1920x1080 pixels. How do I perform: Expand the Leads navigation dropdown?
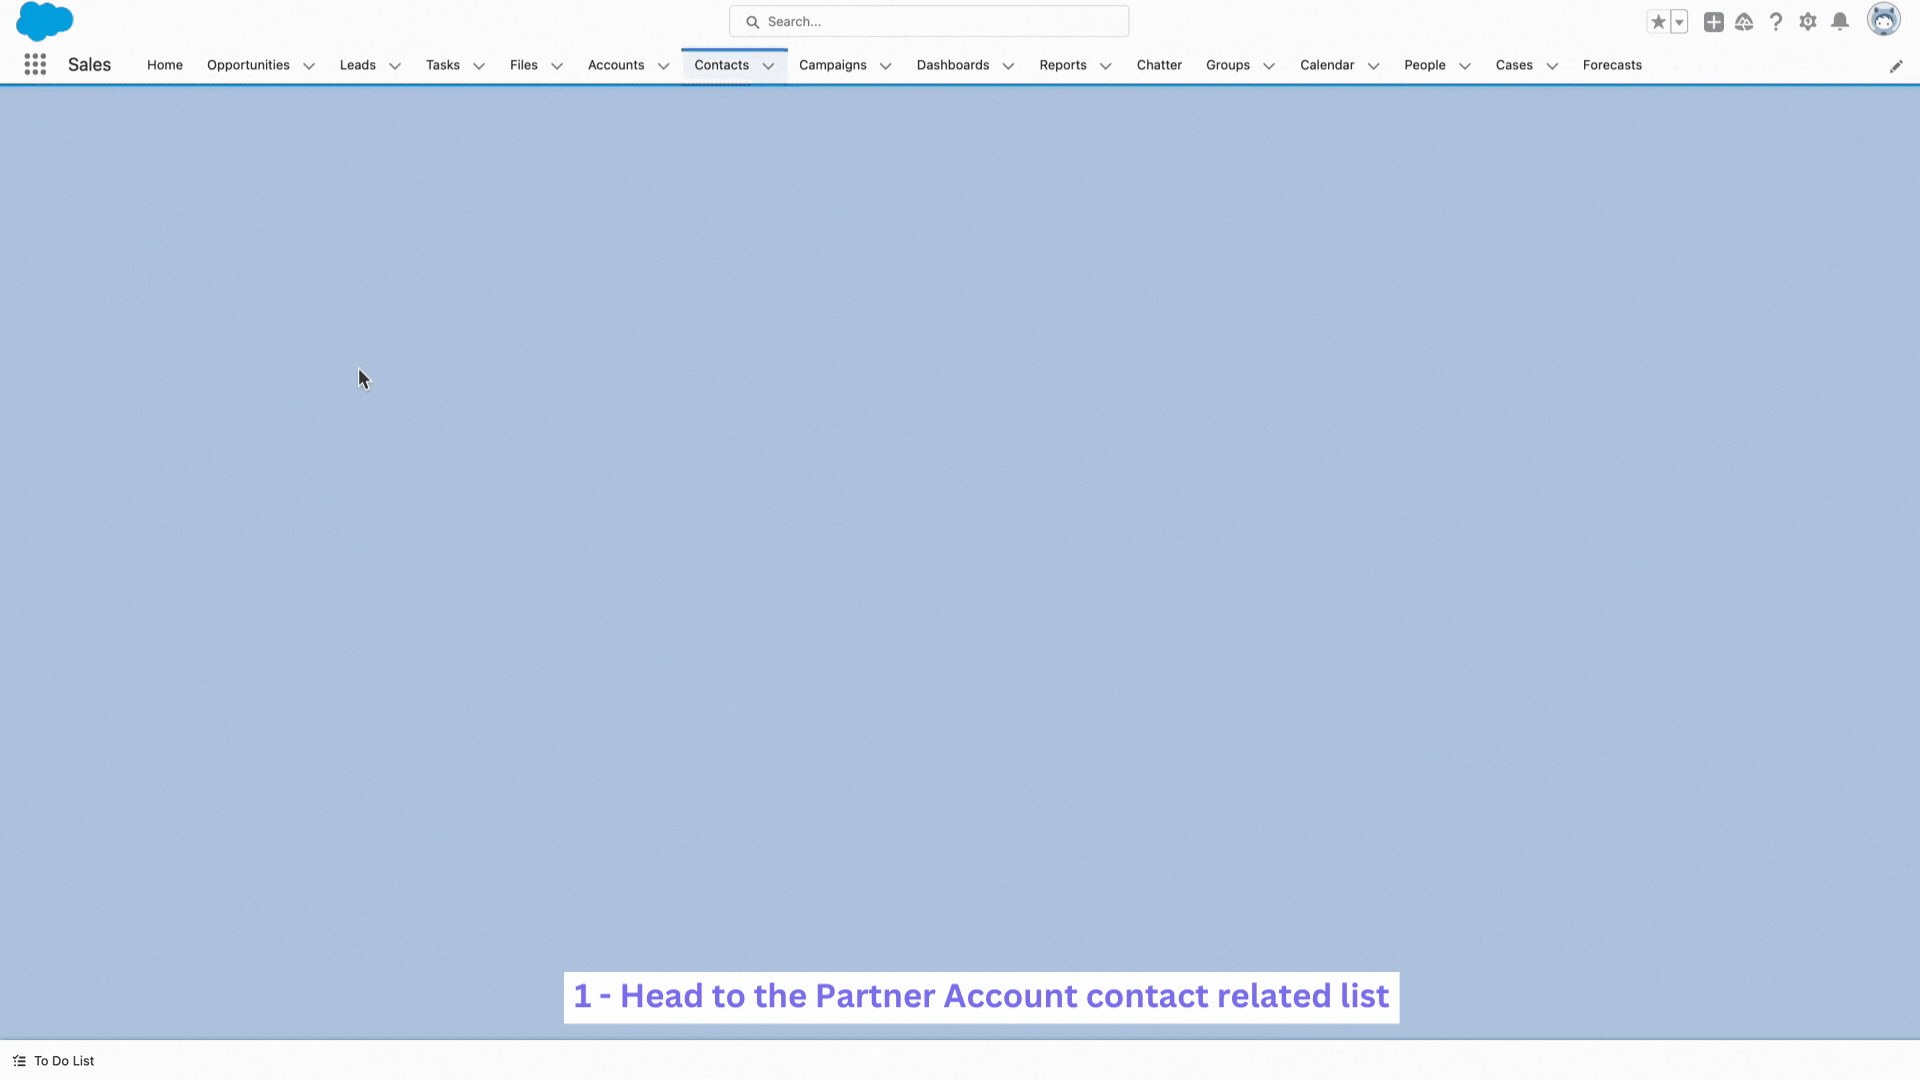point(393,65)
